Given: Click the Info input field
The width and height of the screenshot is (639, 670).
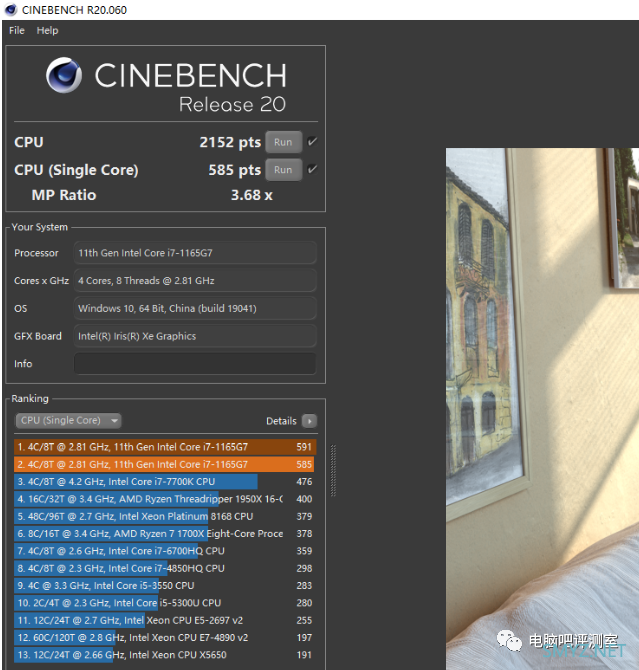Looking at the screenshot, I should 195,364.
